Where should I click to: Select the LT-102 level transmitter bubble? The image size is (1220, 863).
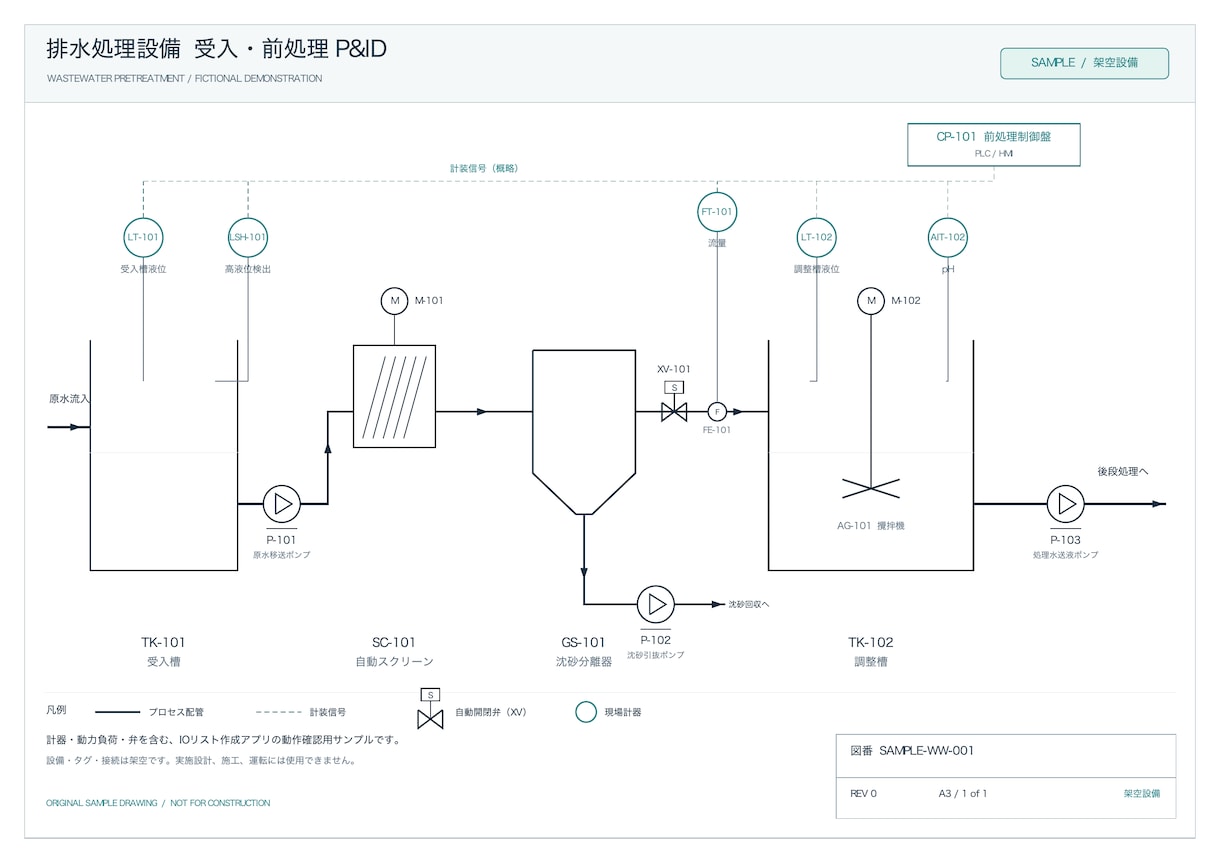[x=817, y=238]
